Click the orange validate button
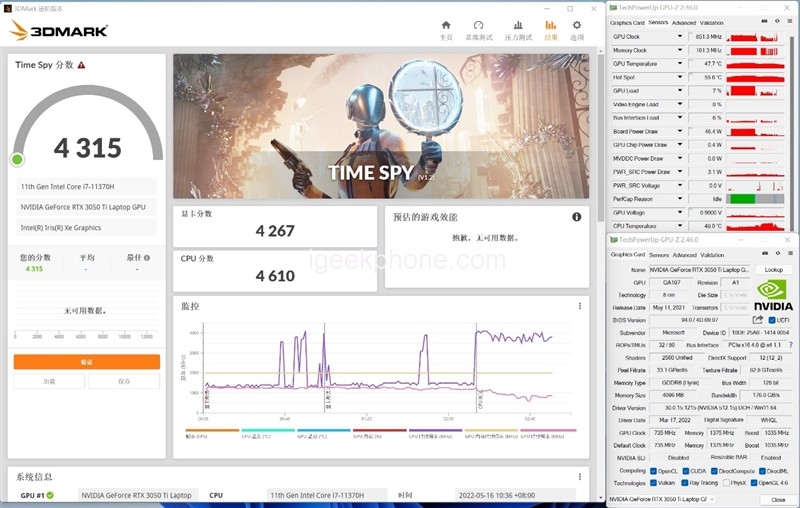The width and height of the screenshot is (800, 508). 86,362
